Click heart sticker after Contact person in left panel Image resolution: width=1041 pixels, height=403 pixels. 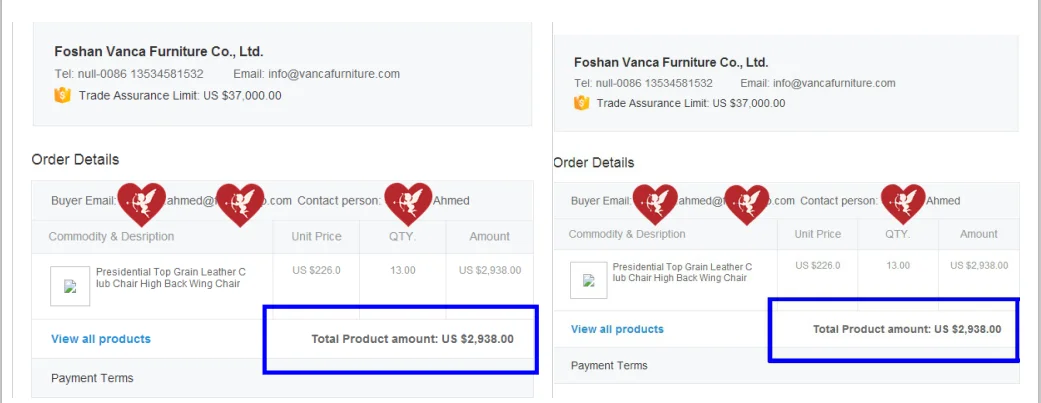click(408, 203)
